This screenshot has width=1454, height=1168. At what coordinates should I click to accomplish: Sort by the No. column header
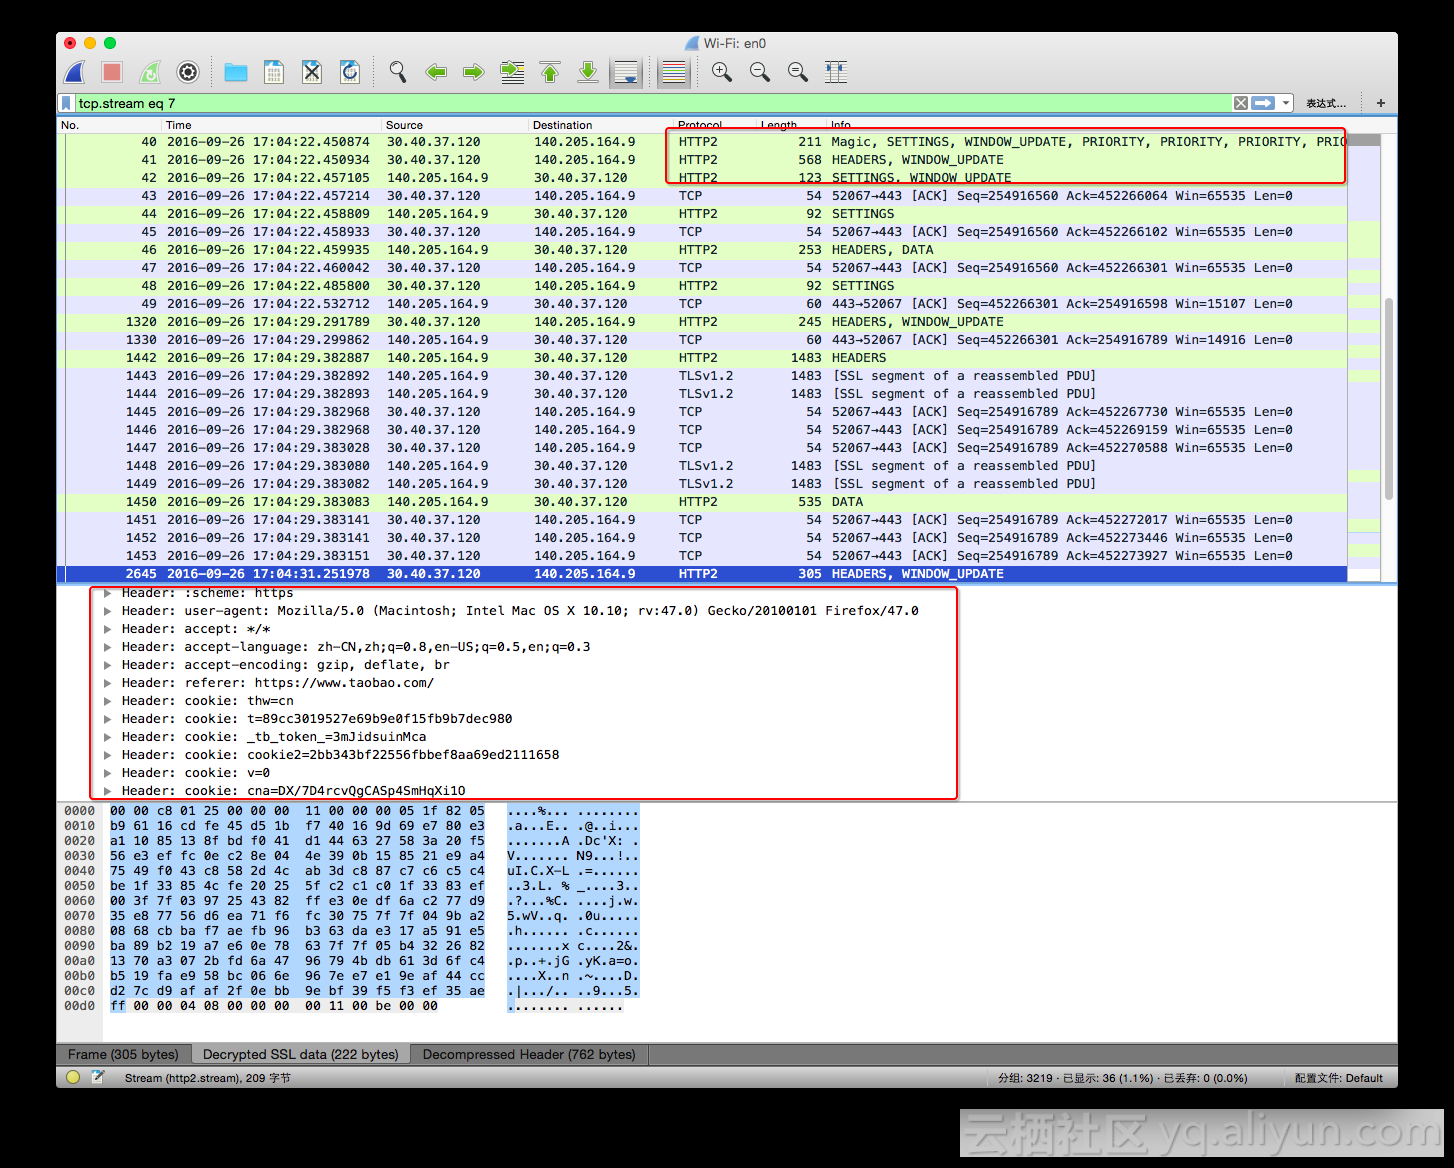coord(108,125)
